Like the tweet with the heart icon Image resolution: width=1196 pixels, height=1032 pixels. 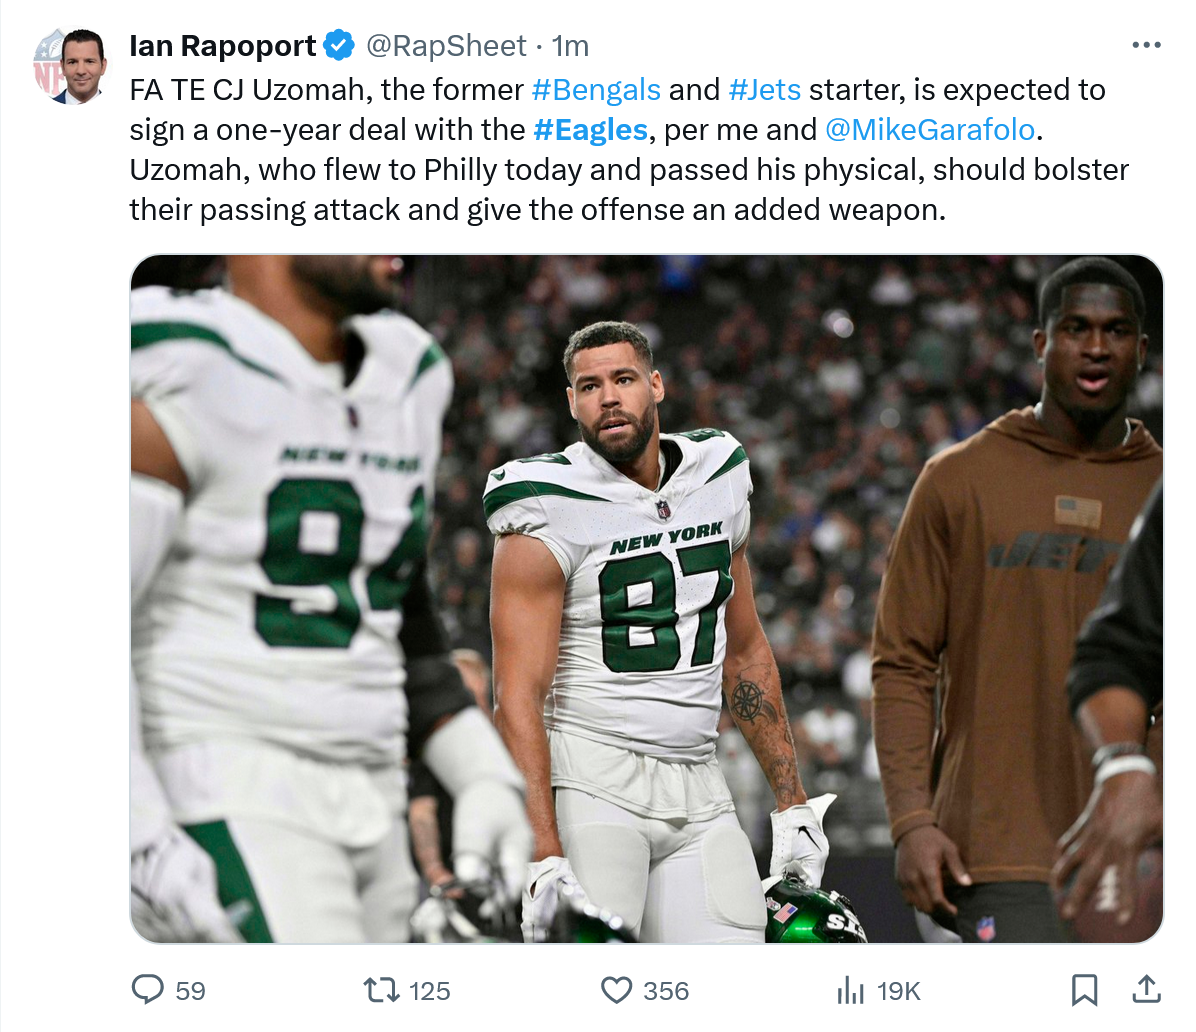(616, 990)
